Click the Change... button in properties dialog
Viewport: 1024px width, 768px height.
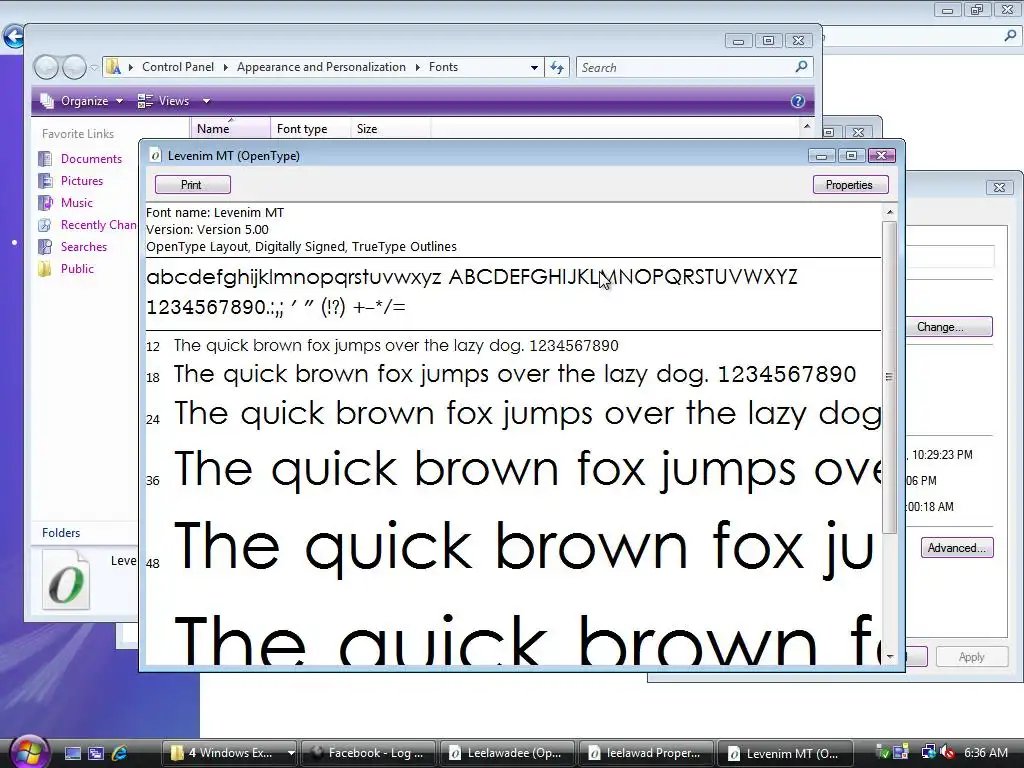pyautogui.click(x=948, y=327)
